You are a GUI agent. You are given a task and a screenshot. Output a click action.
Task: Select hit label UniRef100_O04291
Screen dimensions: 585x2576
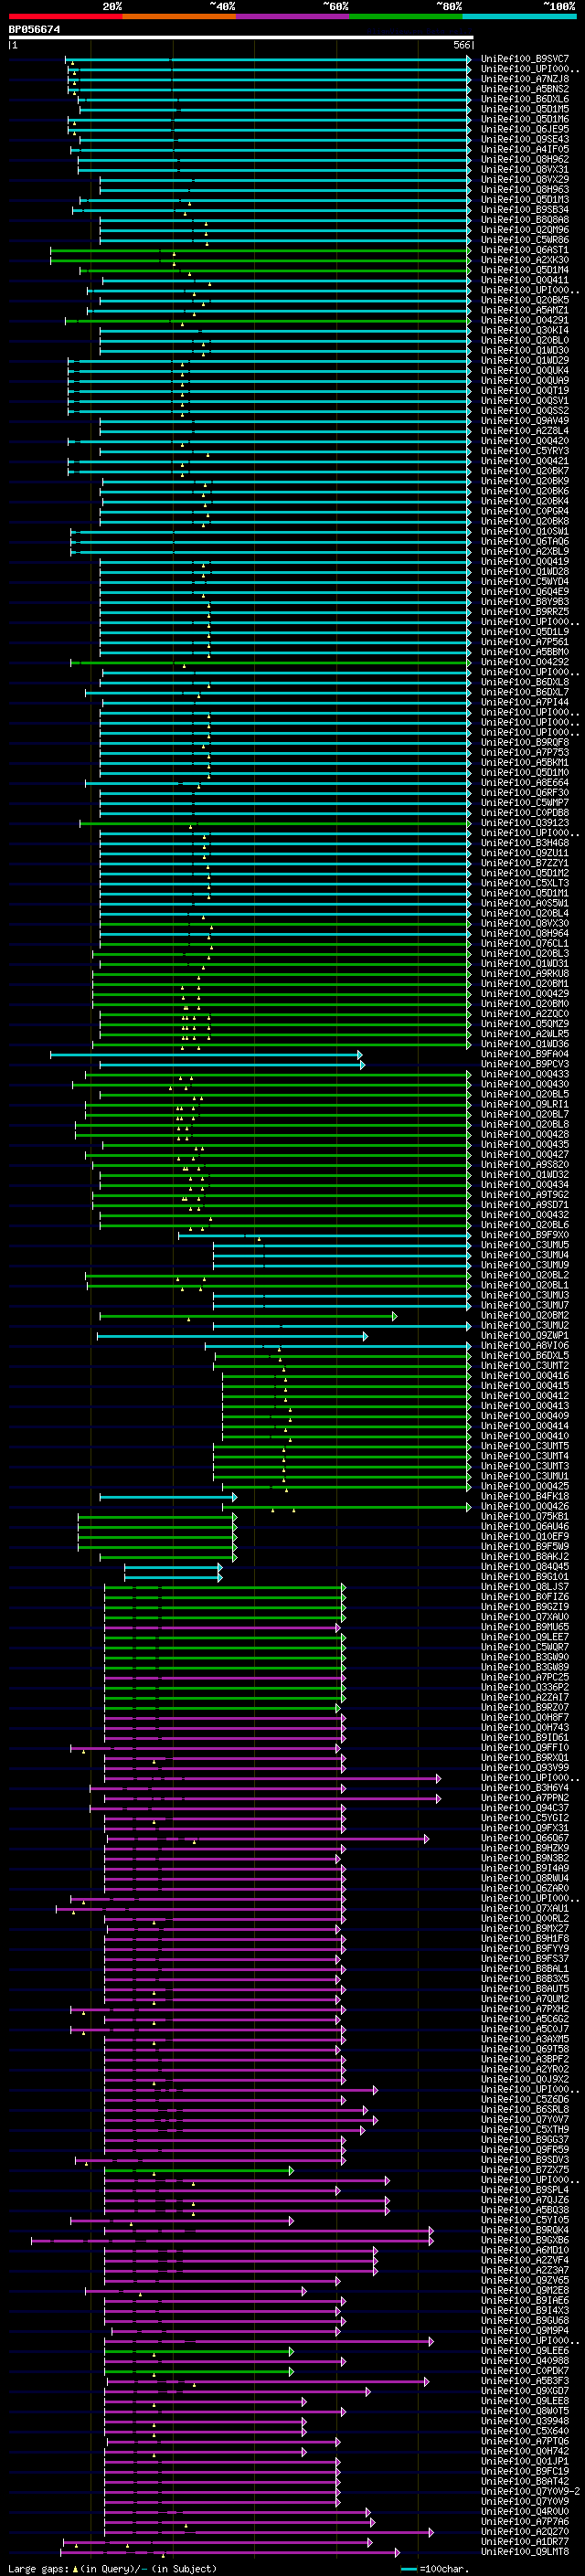click(525, 320)
